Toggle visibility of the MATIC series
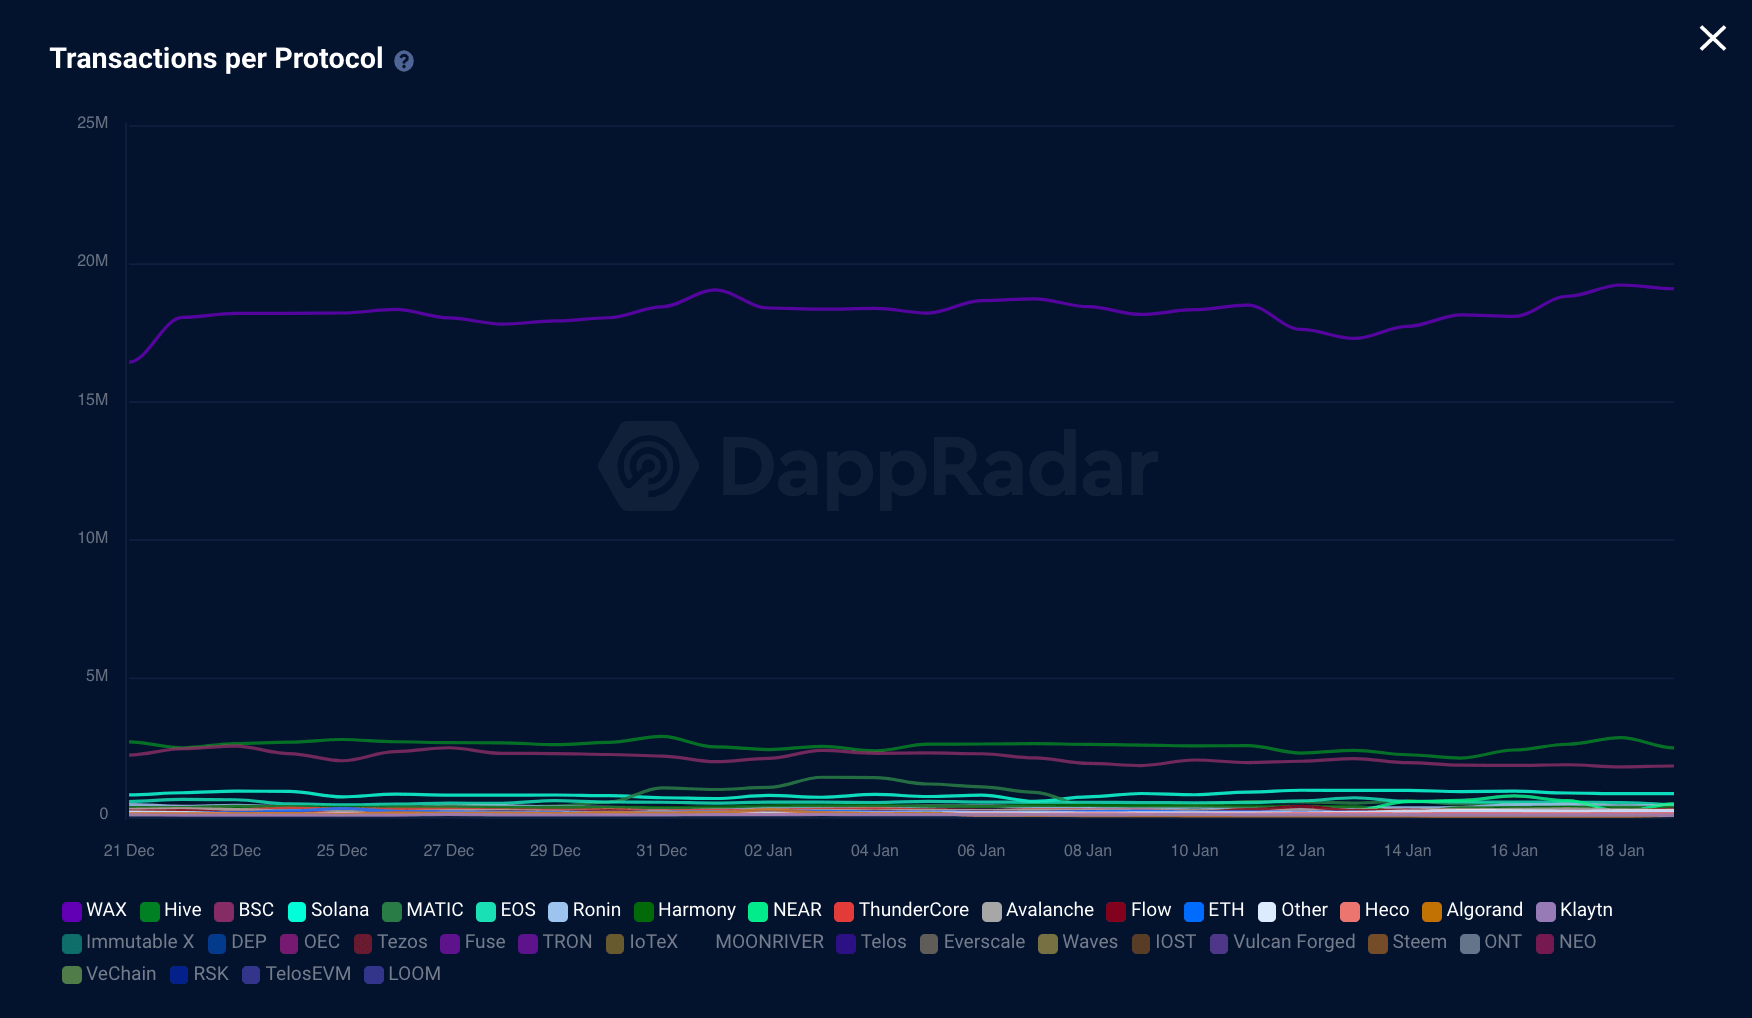 point(393,910)
